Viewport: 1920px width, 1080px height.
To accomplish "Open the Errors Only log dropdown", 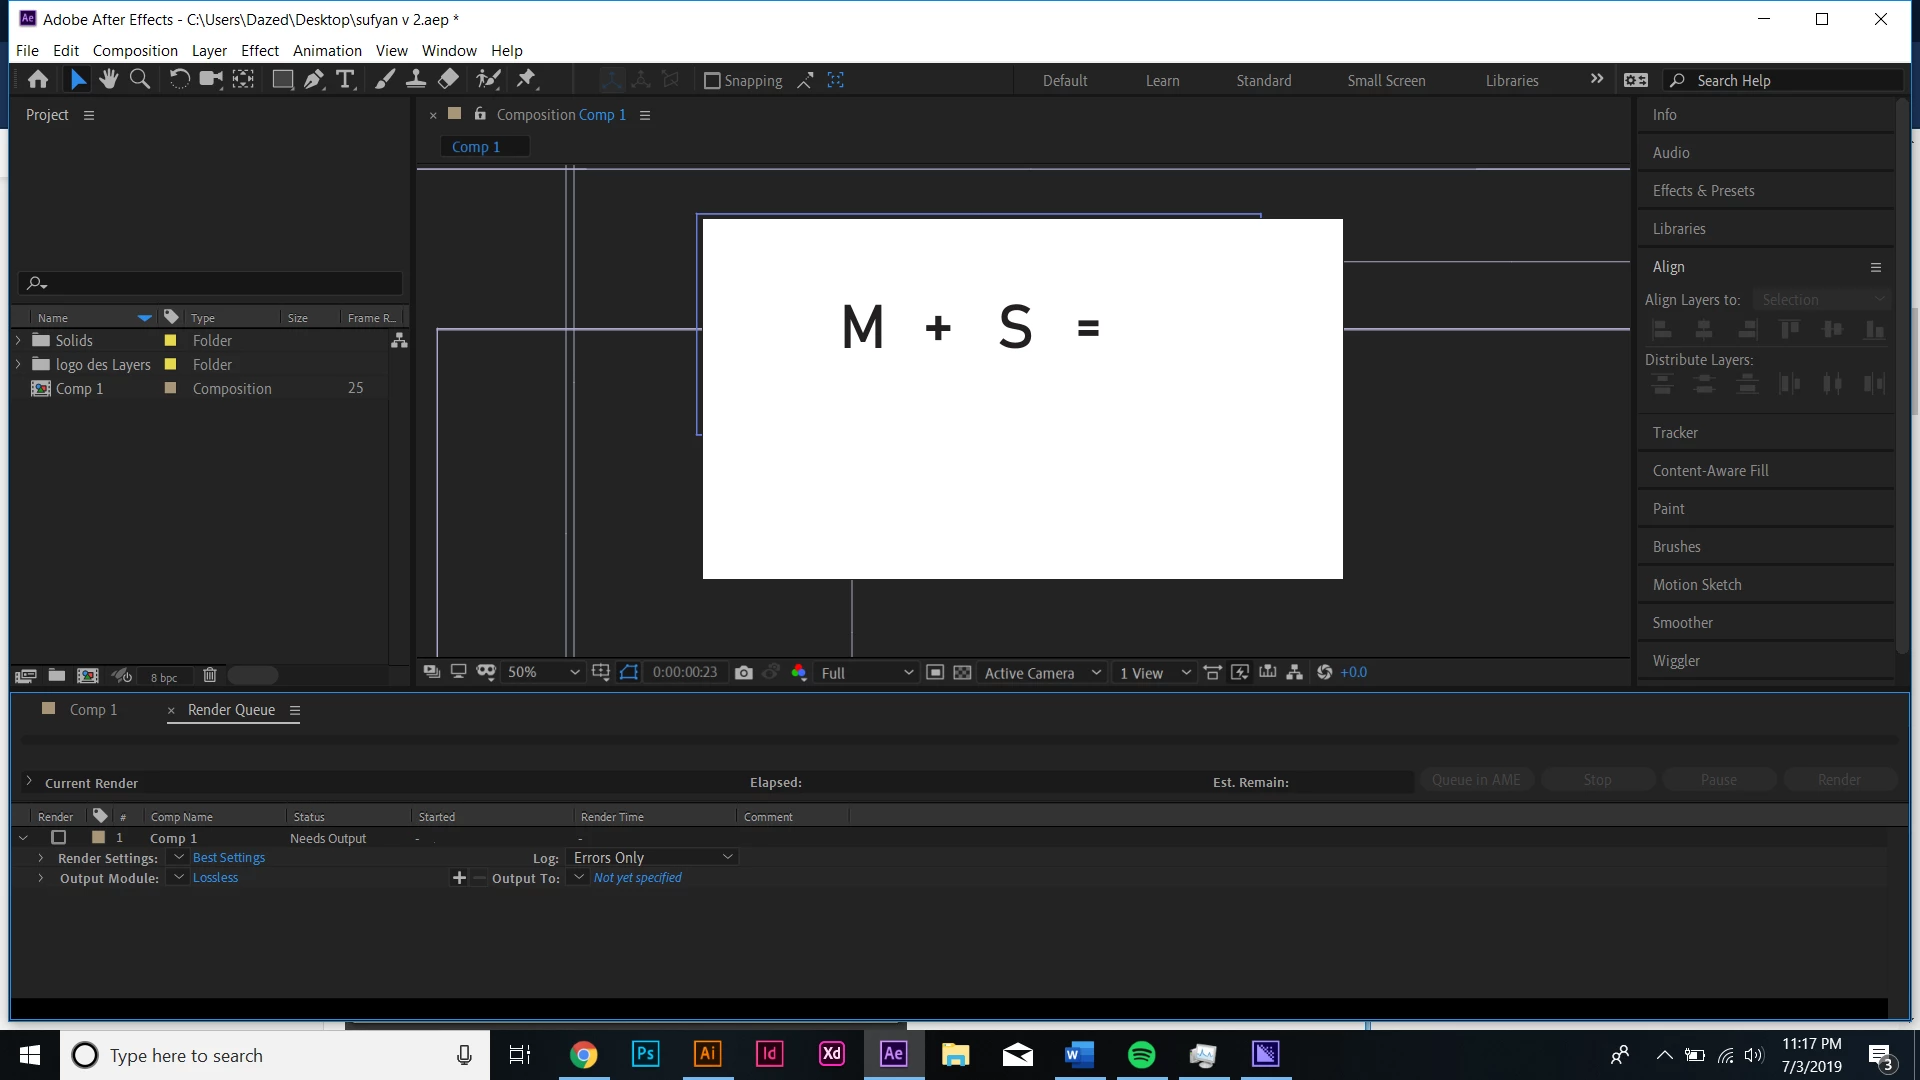I will (653, 858).
